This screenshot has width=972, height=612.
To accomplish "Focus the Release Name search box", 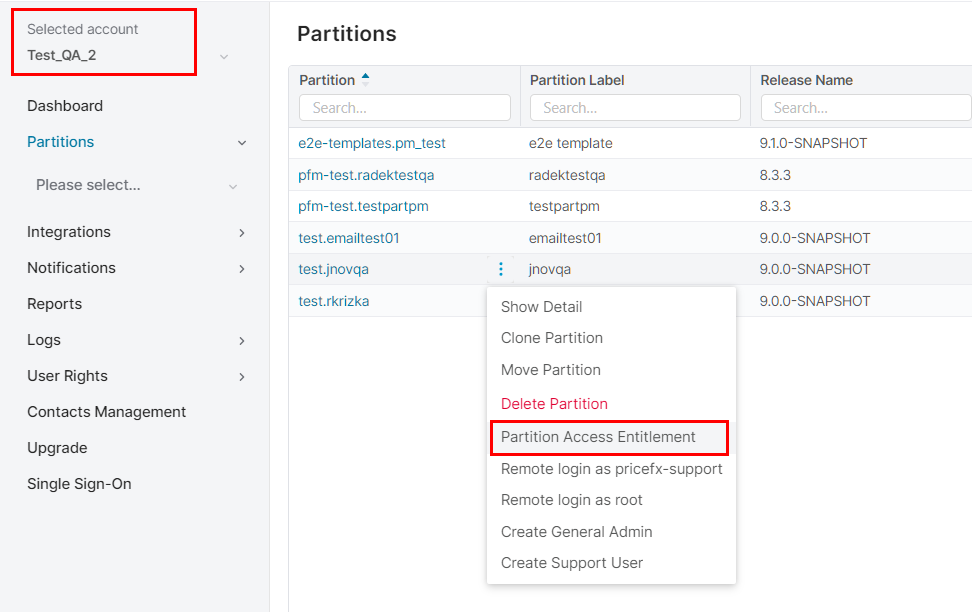I will [865, 108].
